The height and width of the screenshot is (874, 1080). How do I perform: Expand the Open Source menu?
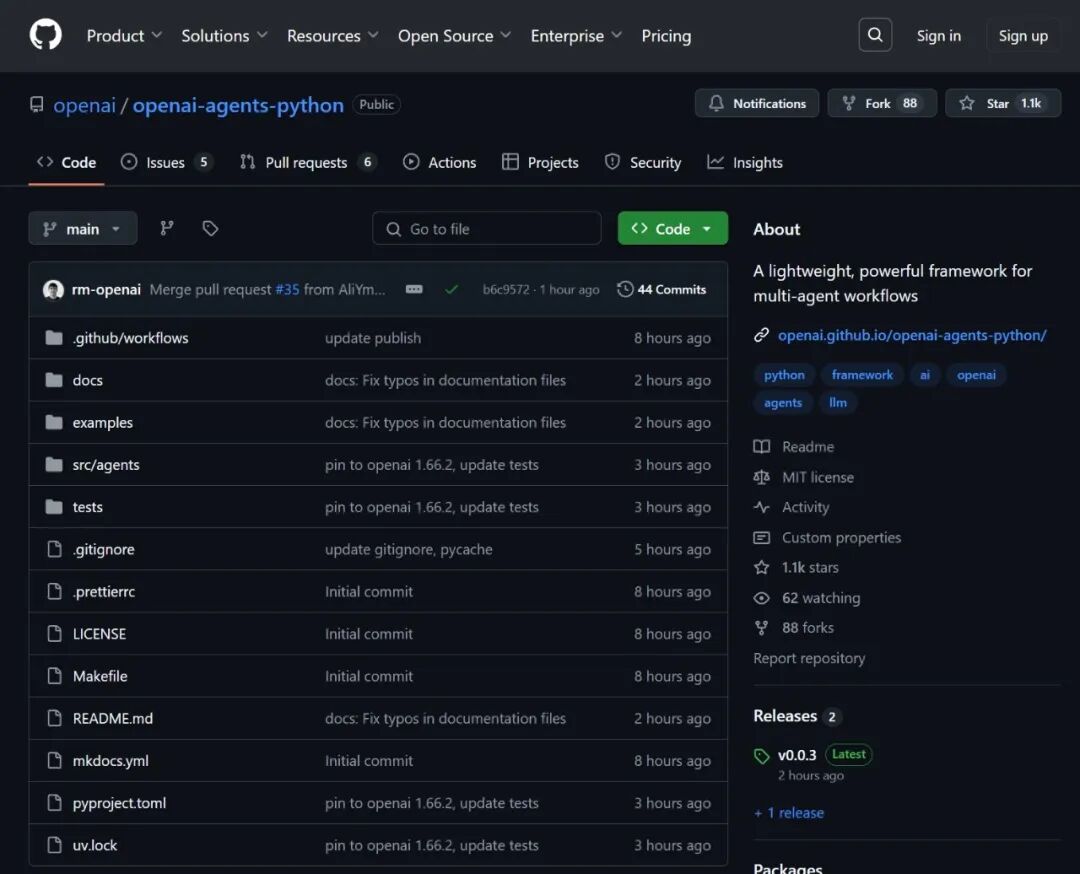click(454, 36)
